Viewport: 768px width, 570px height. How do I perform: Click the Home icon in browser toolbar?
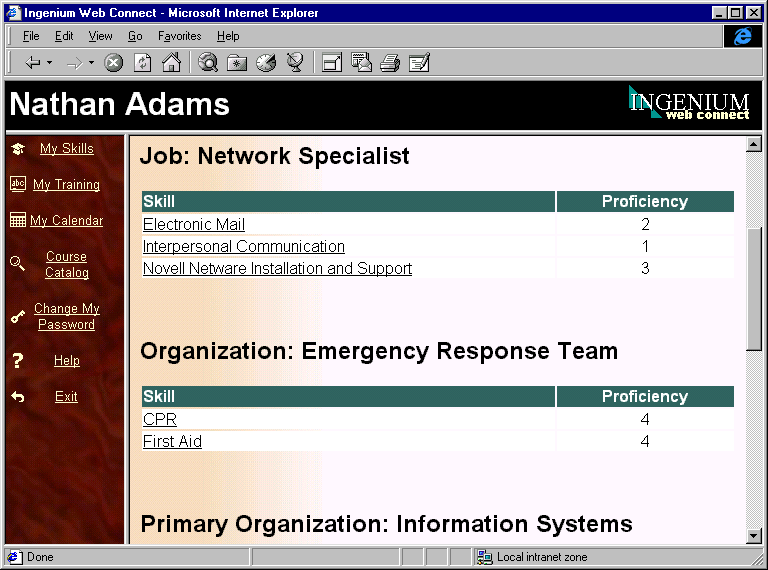click(x=171, y=63)
